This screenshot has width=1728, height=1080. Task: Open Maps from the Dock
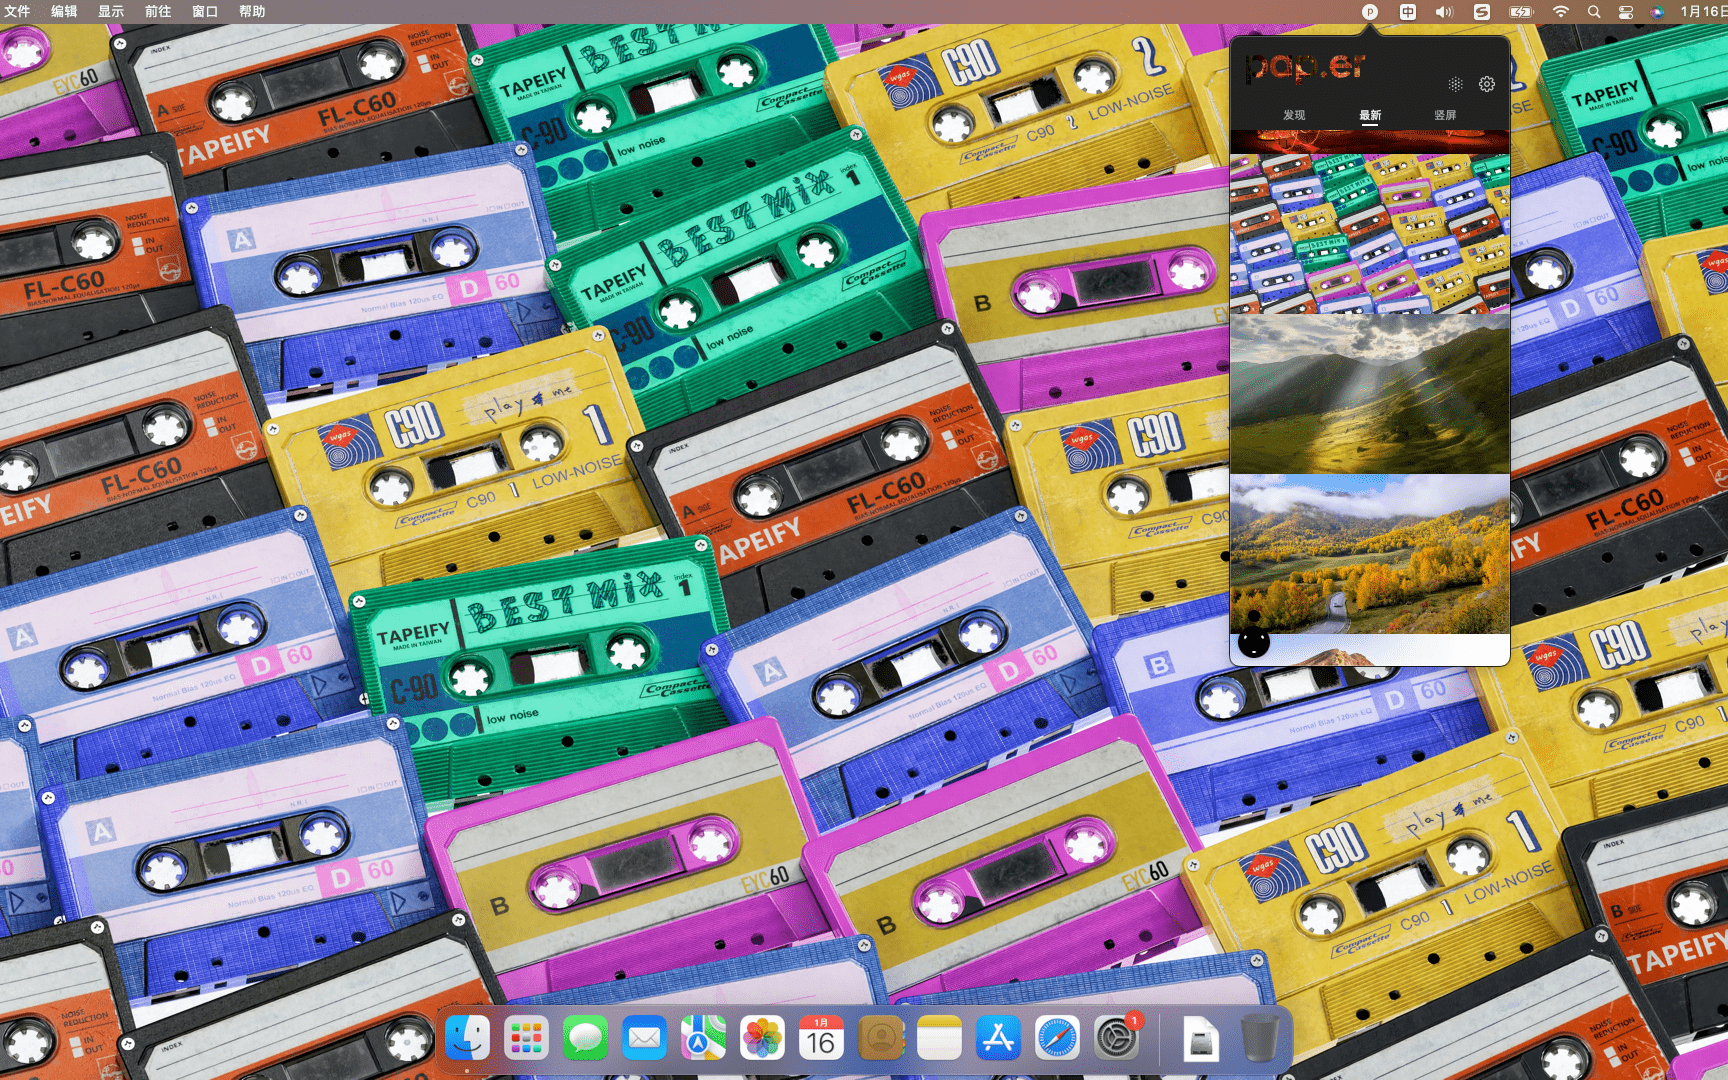703,1038
